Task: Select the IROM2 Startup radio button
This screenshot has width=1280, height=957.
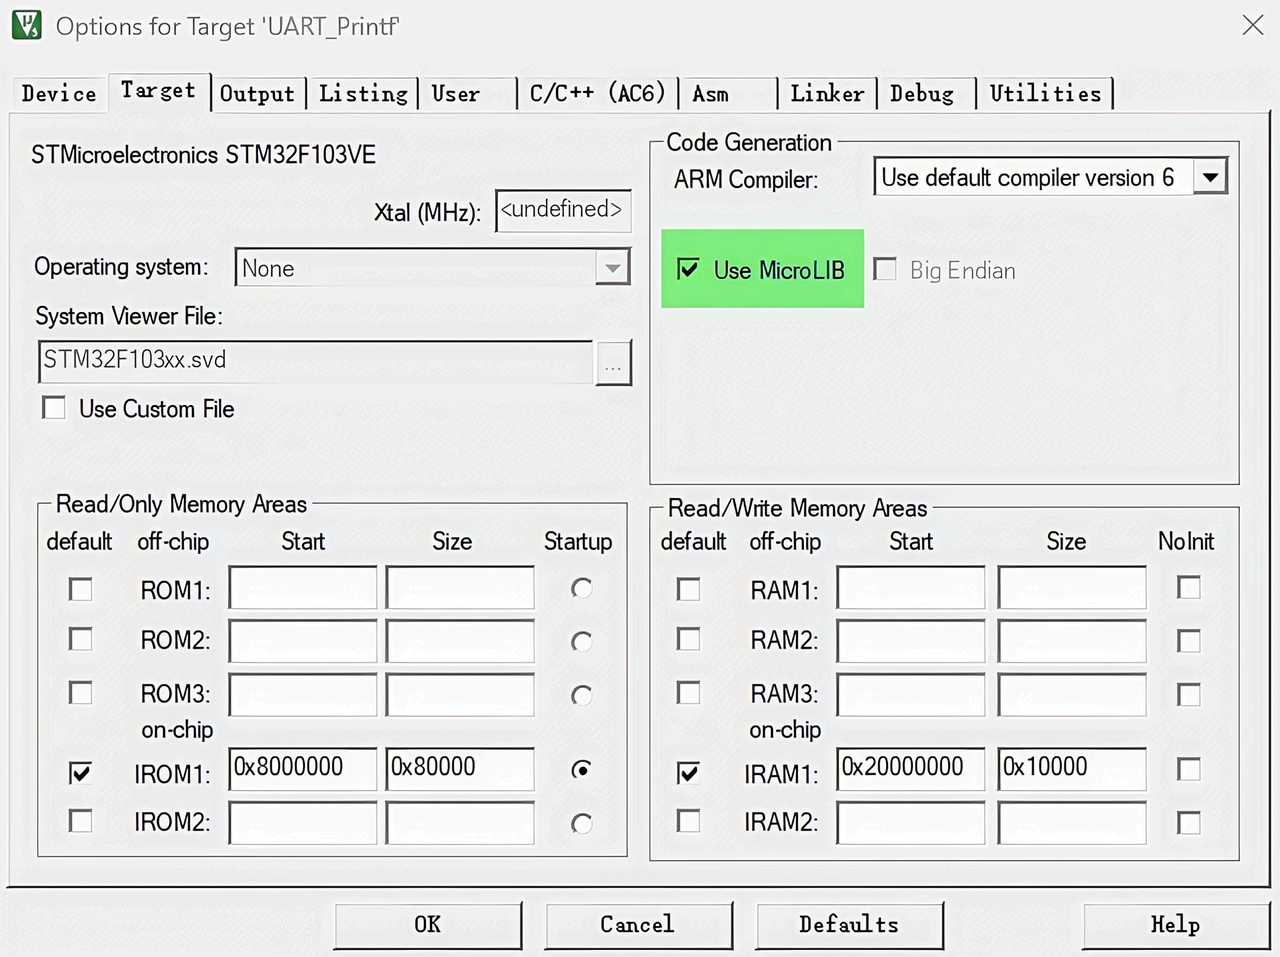Action: coord(581,824)
